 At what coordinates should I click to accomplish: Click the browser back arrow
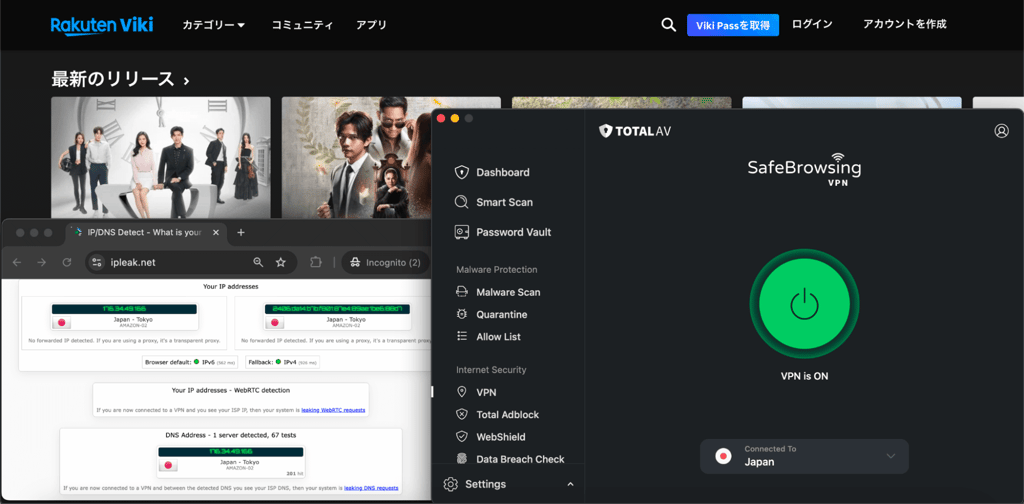point(17,262)
